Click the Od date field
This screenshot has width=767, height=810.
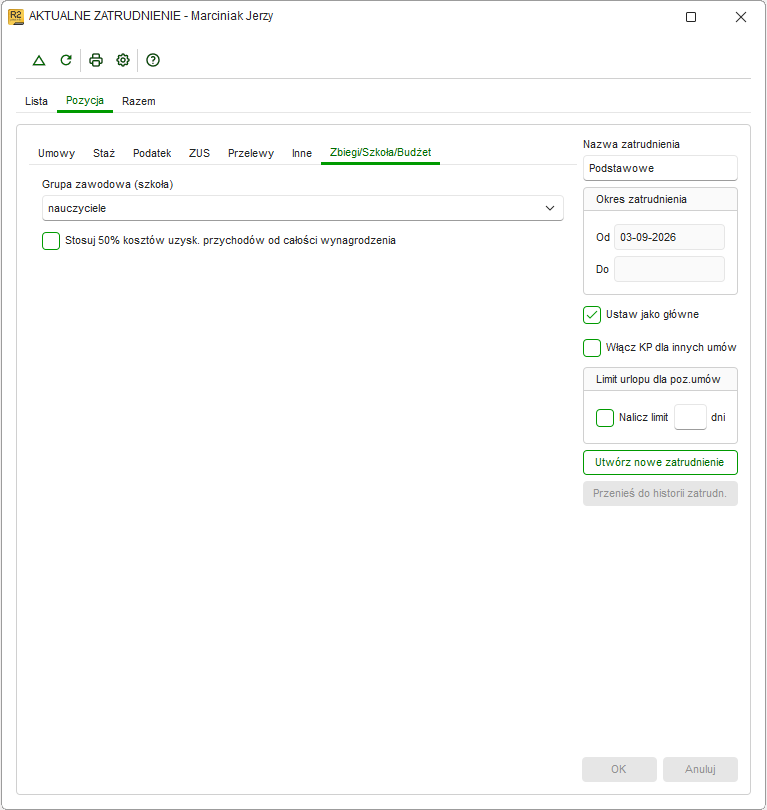[669, 237]
